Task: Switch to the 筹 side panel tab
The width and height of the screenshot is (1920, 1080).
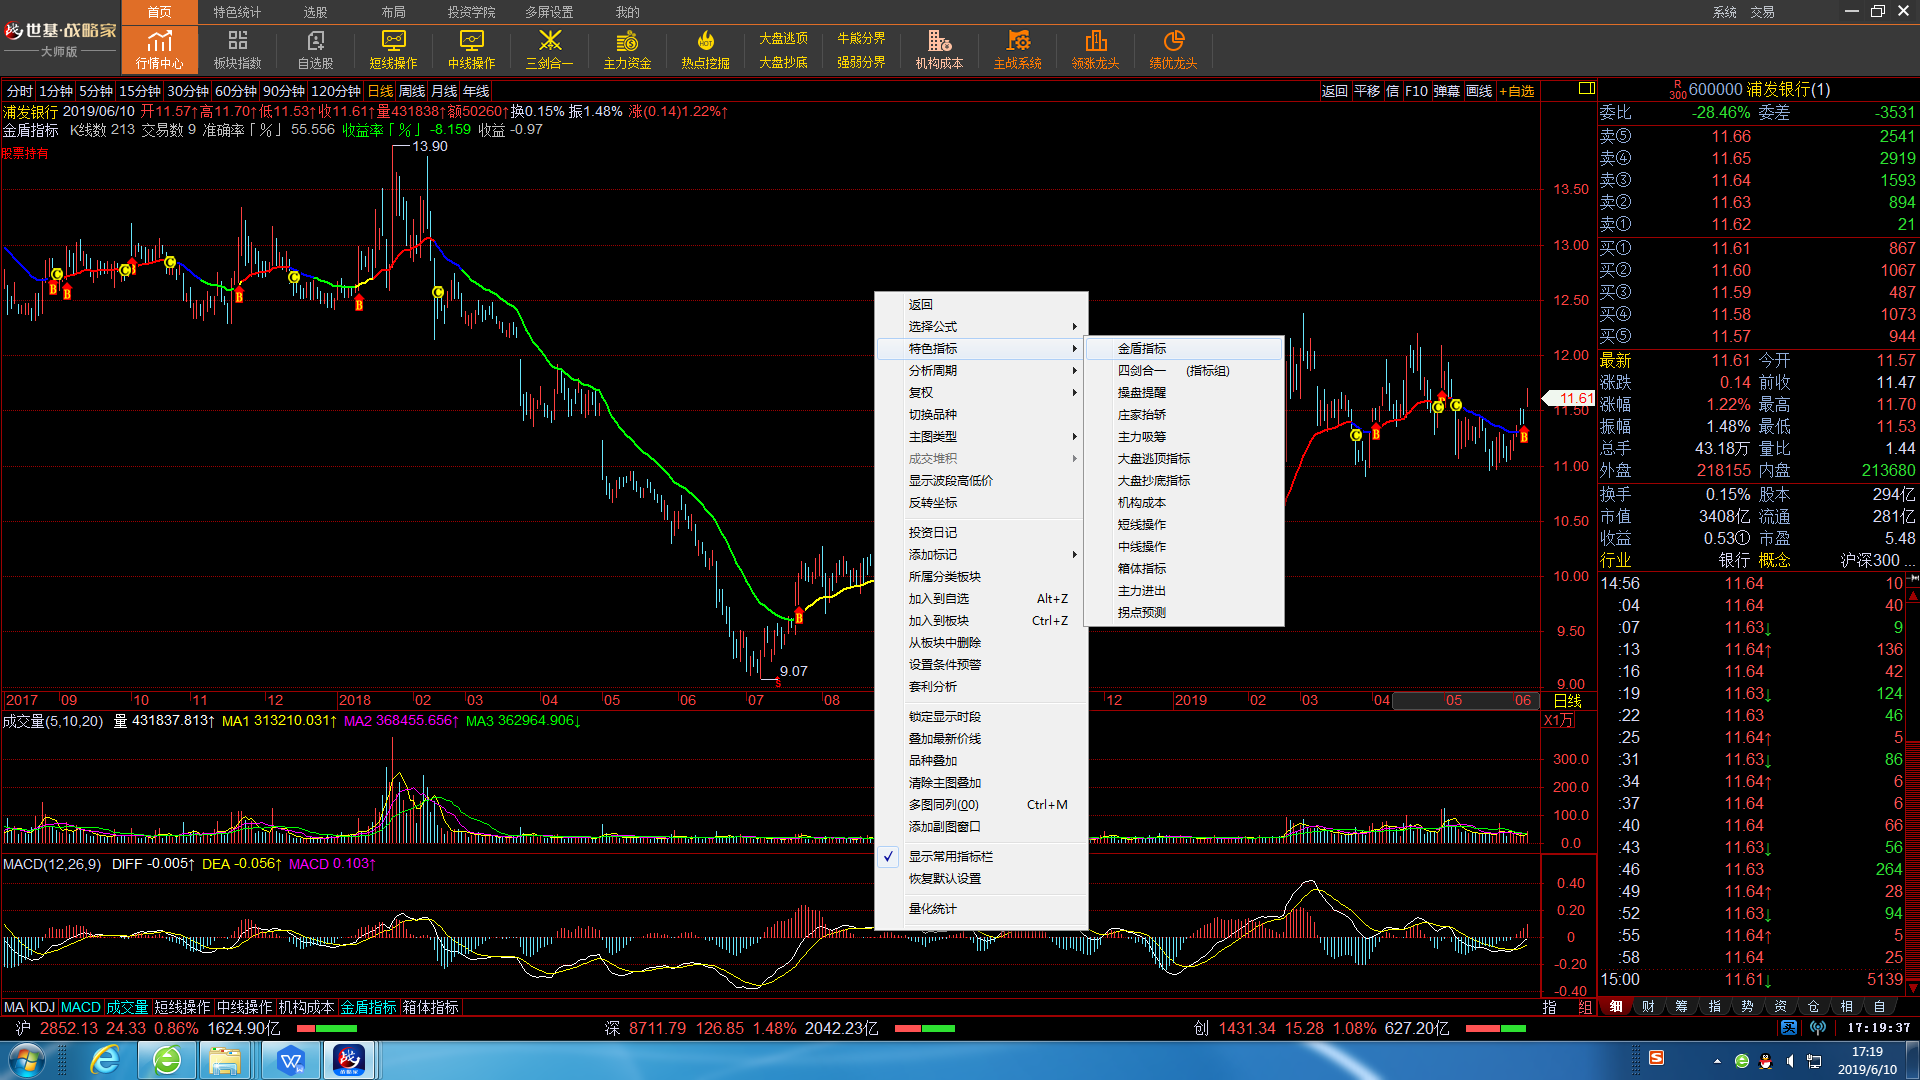Action: point(1681,1006)
